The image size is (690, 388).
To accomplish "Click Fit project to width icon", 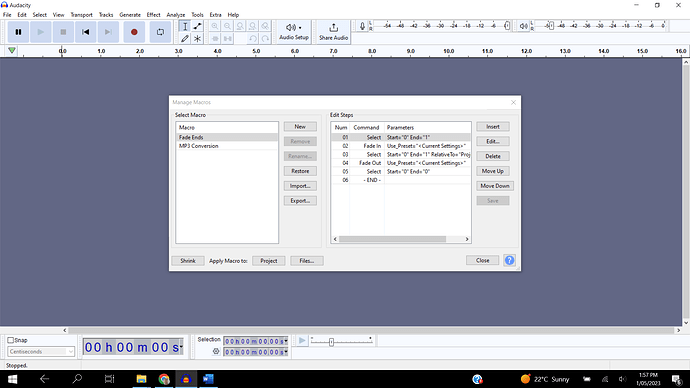I will (253, 26).
